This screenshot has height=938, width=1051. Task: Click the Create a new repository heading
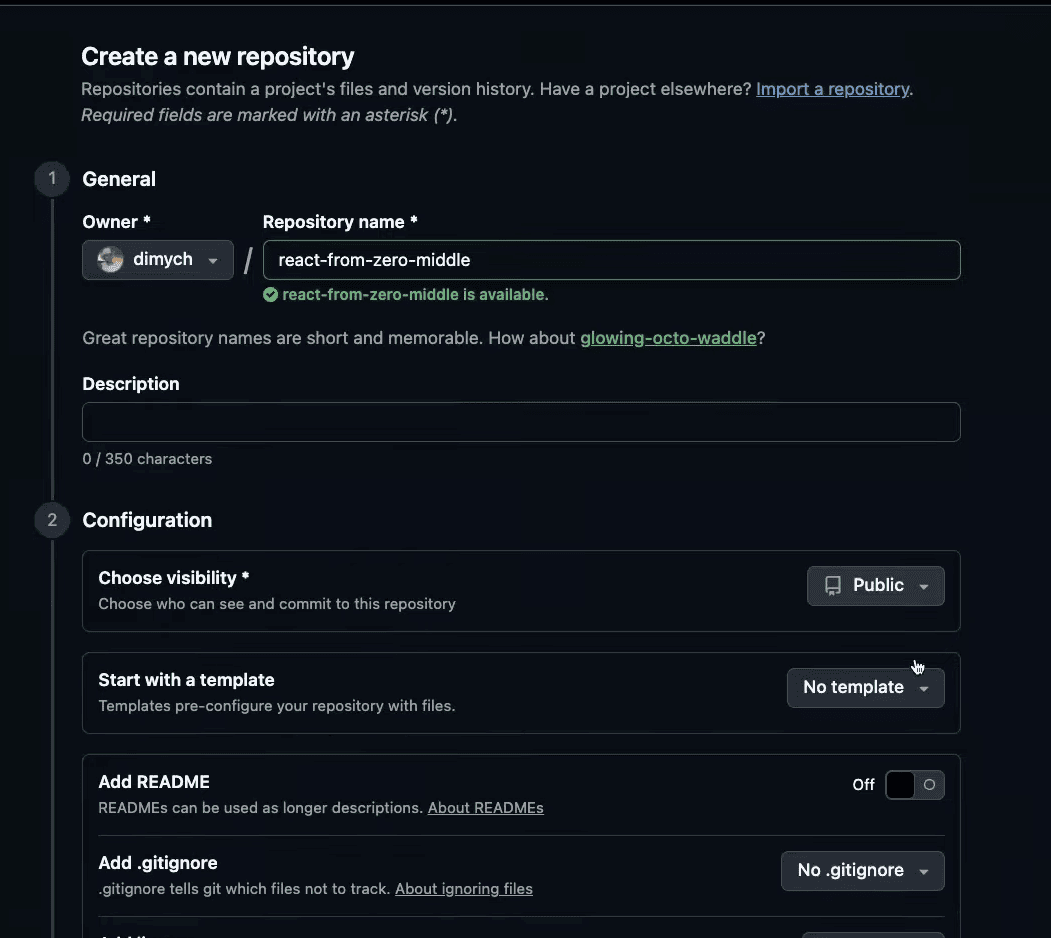(x=218, y=57)
